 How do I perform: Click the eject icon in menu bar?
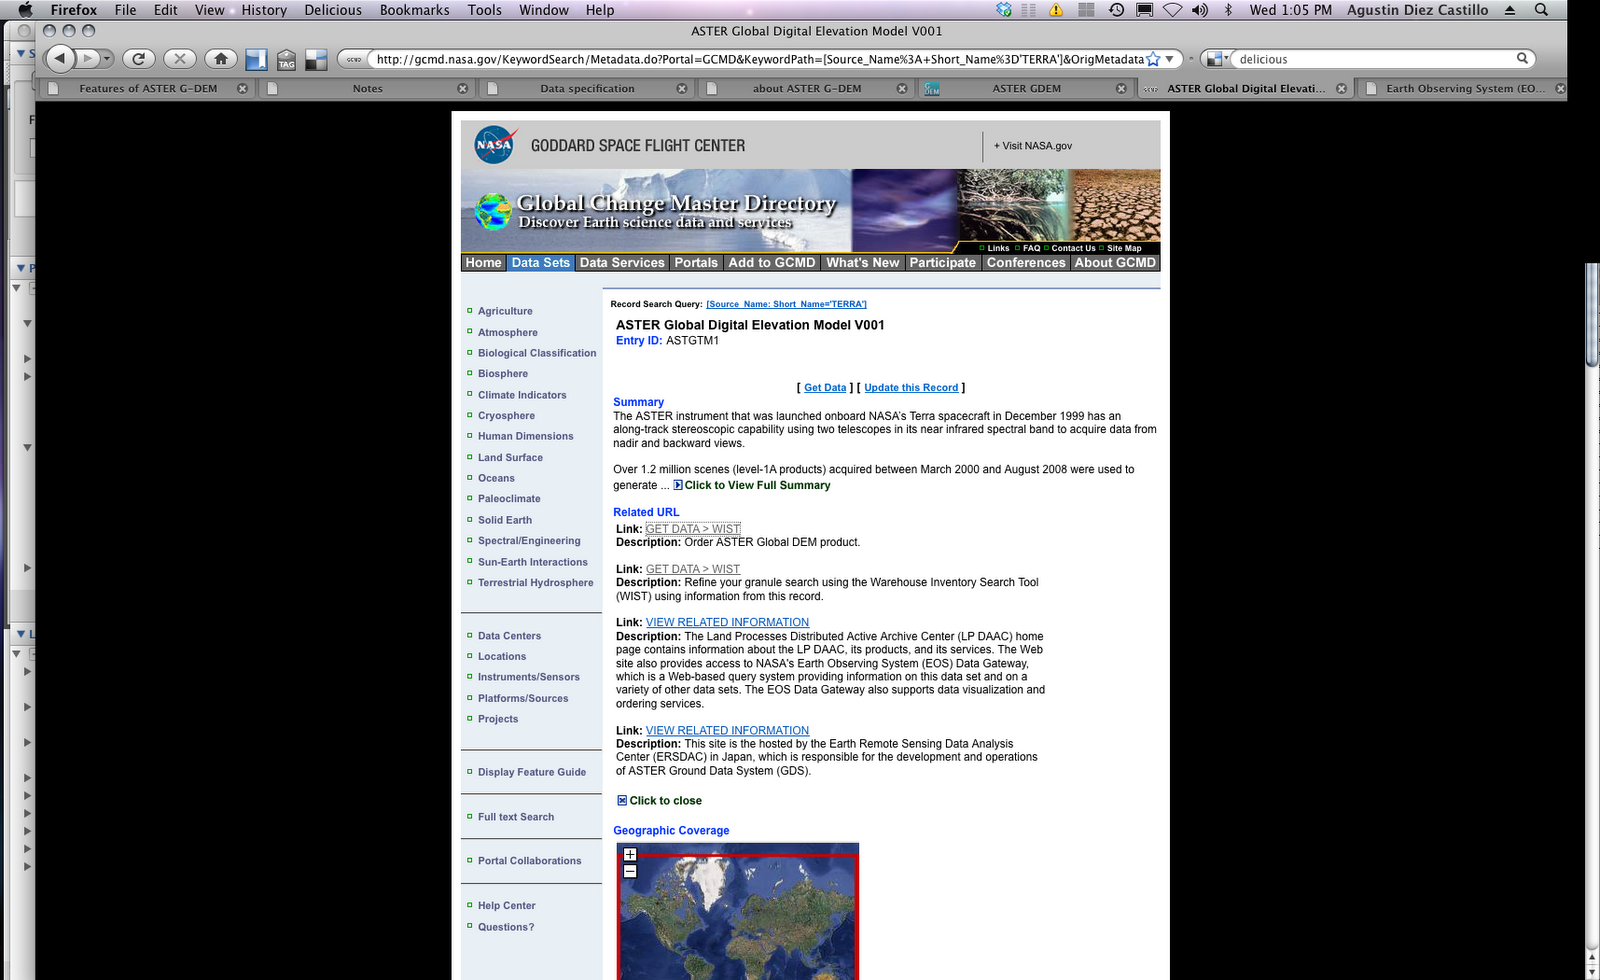coord(1510,10)
